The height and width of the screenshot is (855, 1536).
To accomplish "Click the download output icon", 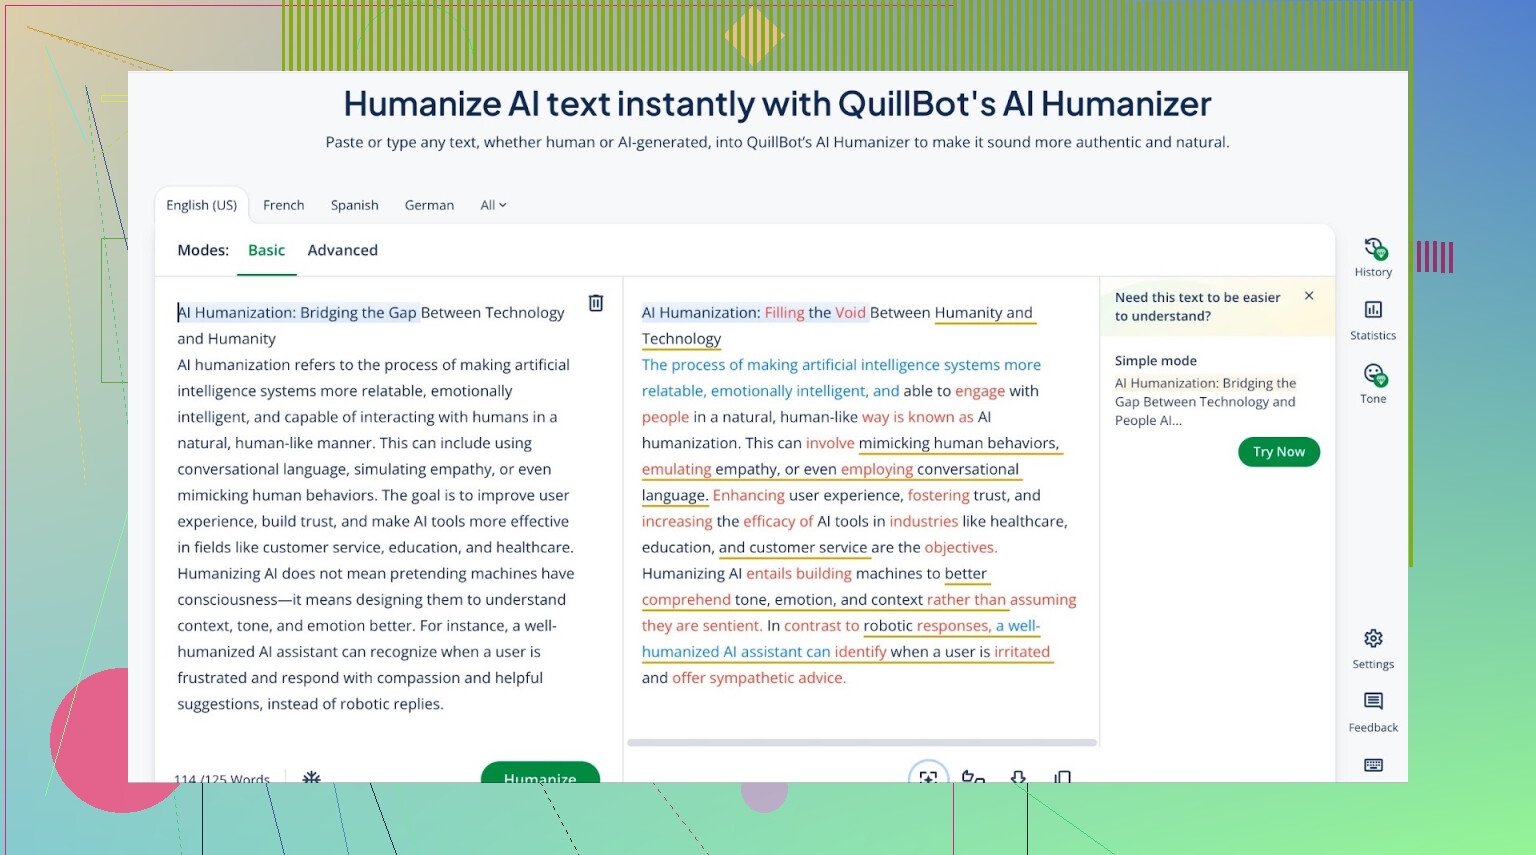I will tap(1018, 776).
